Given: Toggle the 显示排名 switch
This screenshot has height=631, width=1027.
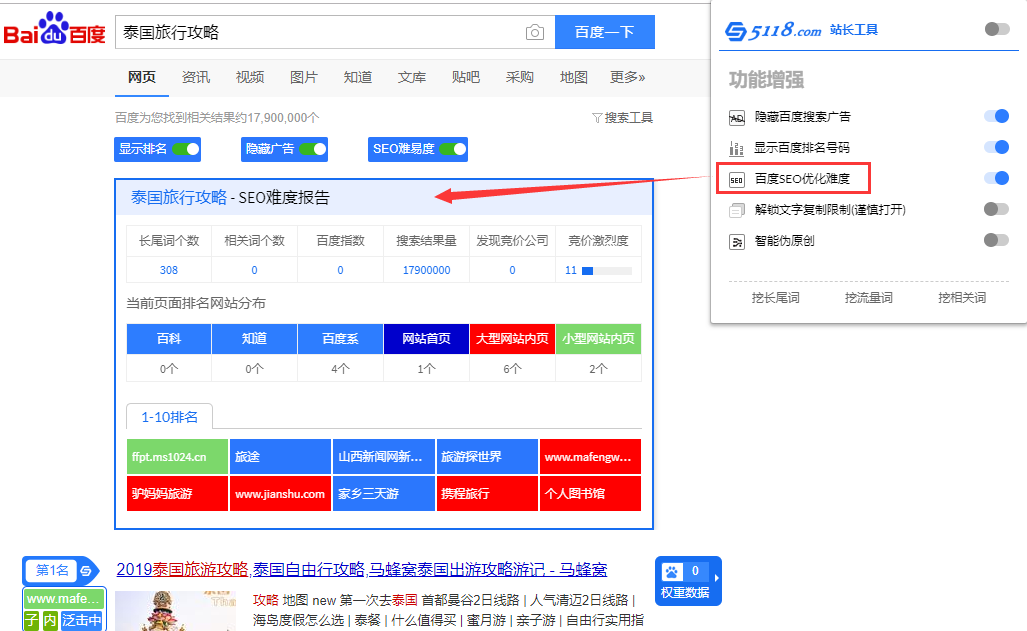Looking at the screenshot, I should click(185, 149).
